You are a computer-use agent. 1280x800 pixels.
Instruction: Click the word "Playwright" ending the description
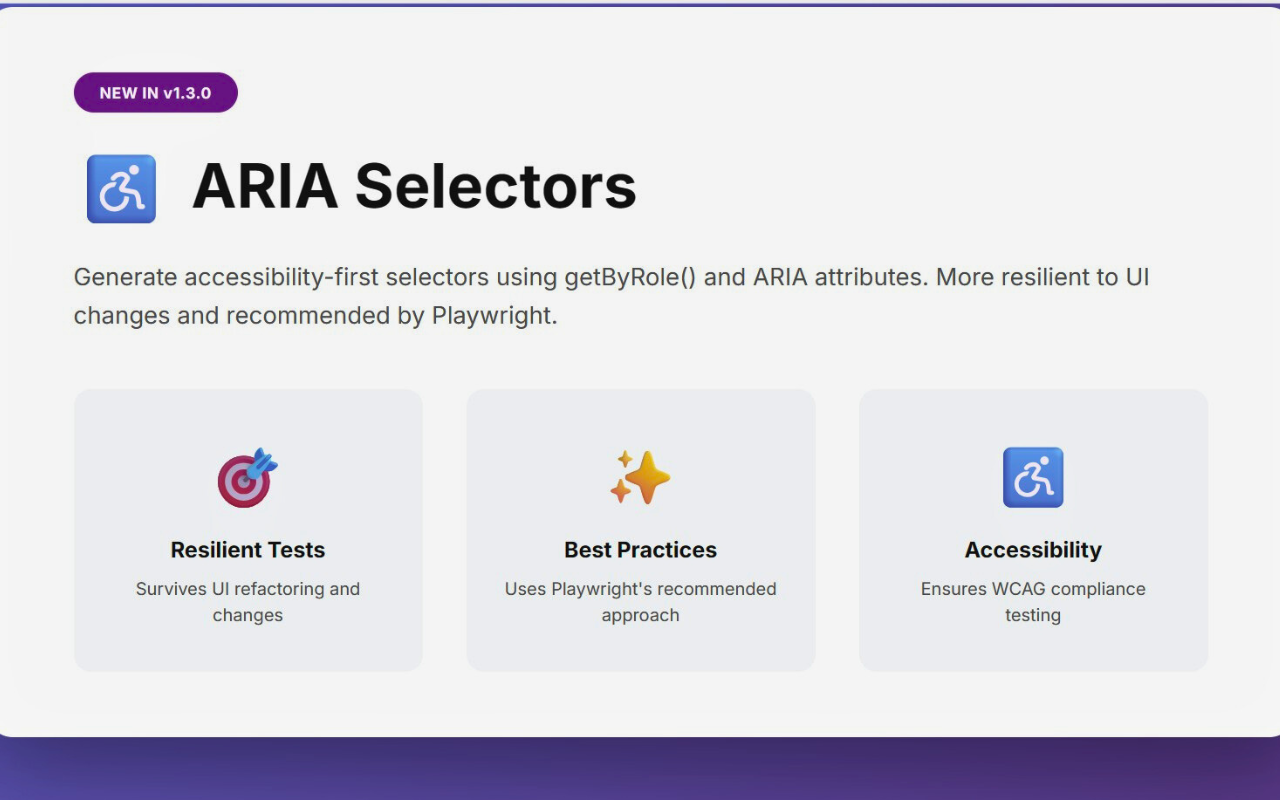click(491, 316)
